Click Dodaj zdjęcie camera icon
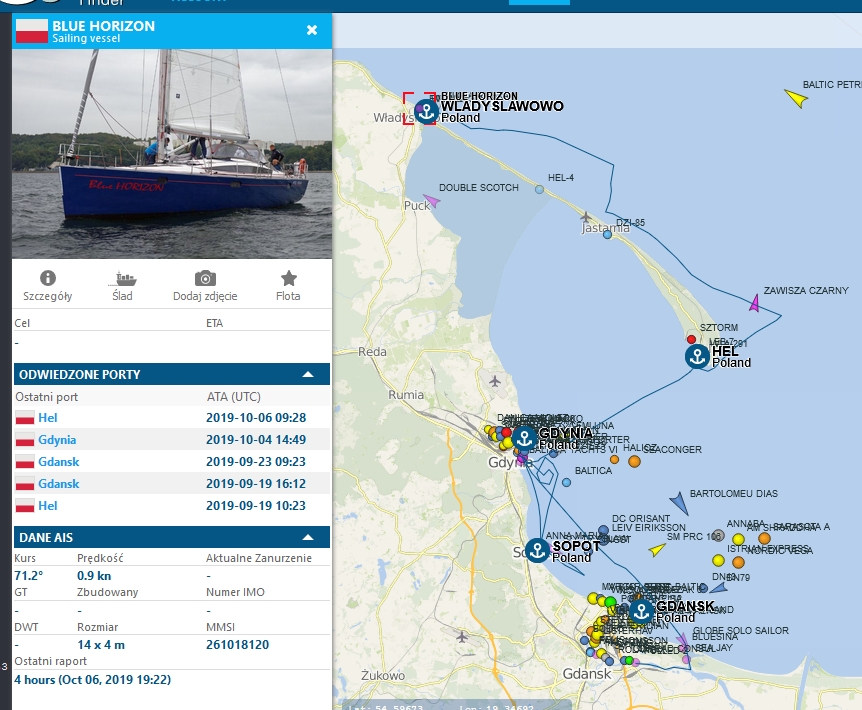The image size is (862, 710). click(205, 278)
